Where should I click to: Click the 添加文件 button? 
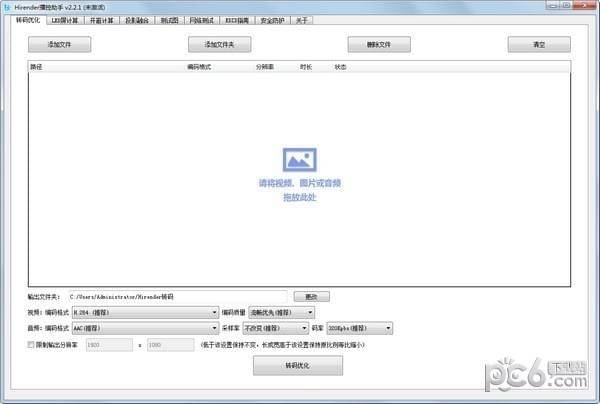click(59, 44)
